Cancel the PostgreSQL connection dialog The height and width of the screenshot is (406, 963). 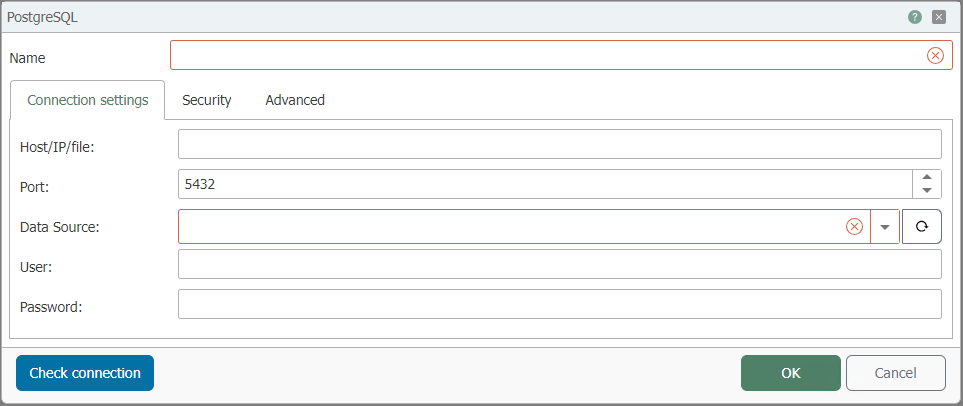(895, 373)
